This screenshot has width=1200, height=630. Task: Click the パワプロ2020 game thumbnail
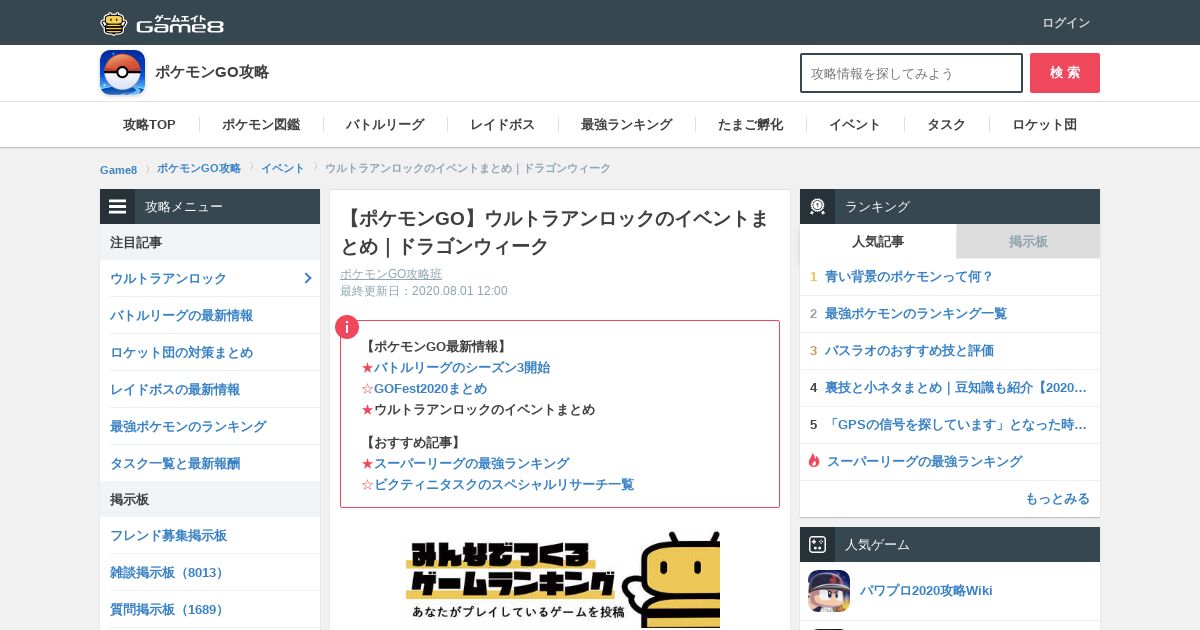tap(829, 591)
